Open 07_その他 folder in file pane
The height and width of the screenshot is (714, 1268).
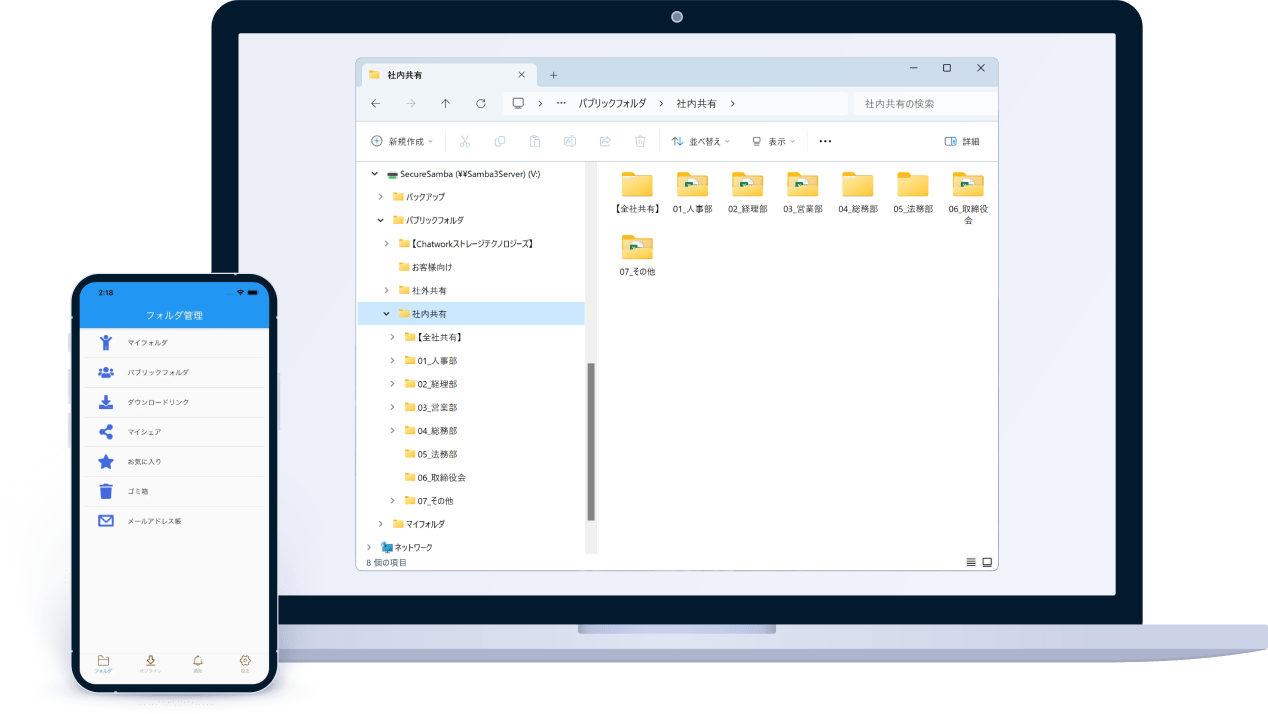(x=637, y=256)
